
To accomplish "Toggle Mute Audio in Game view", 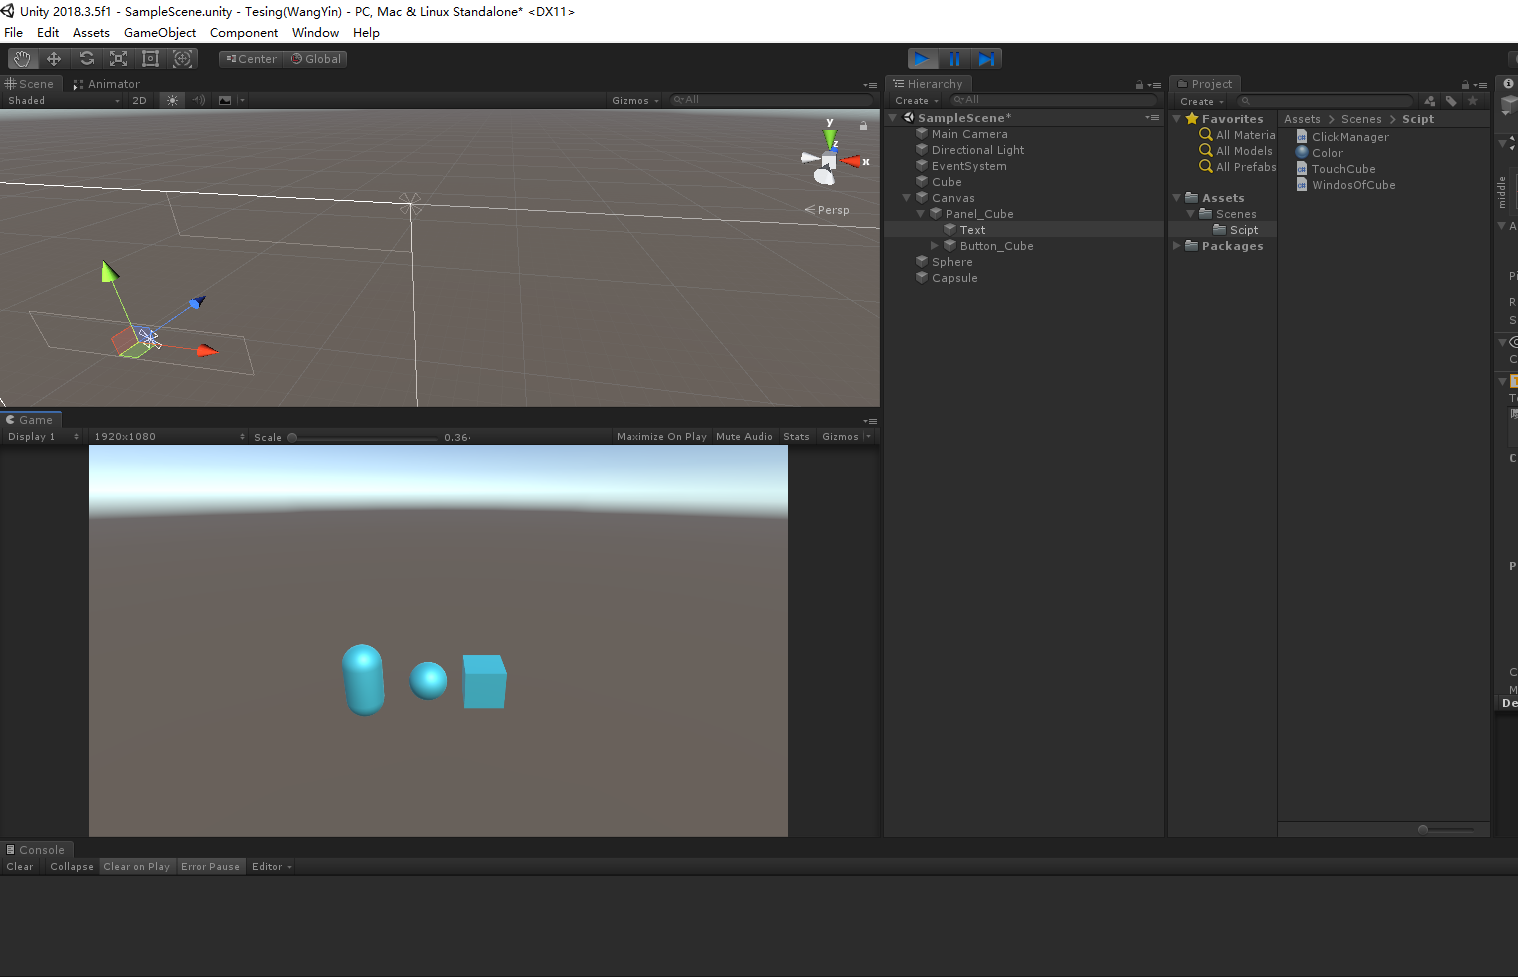I will pos(744,436).
